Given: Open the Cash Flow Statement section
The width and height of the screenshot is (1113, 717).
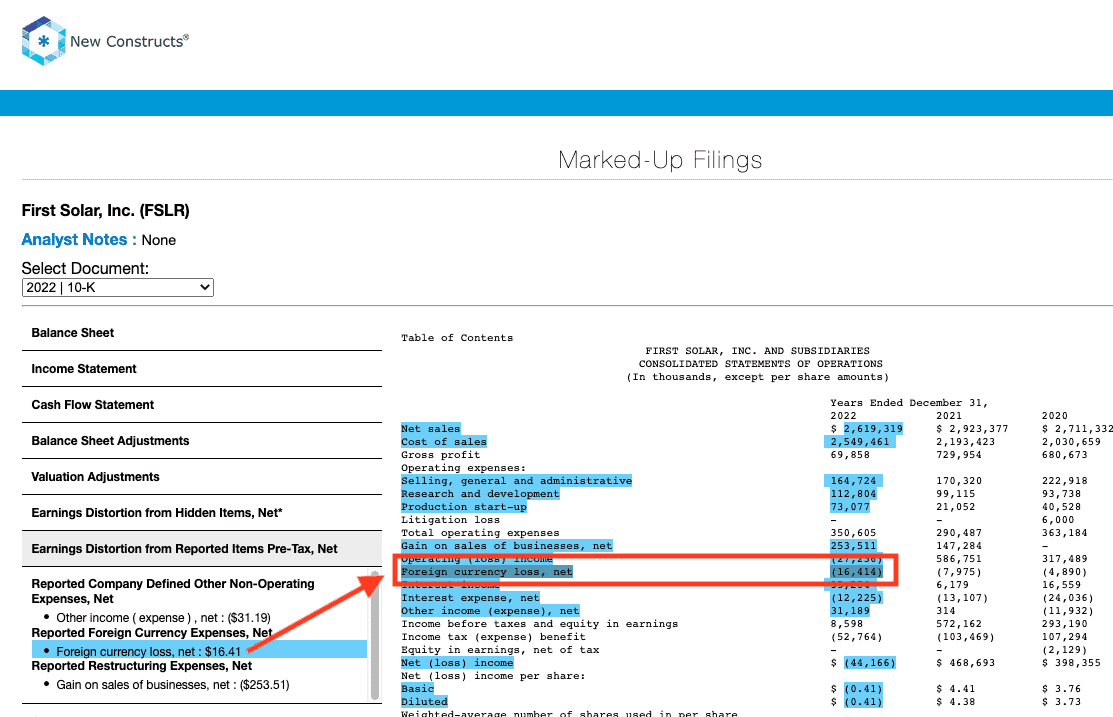Looking at the screenshot, I should 202,405.
